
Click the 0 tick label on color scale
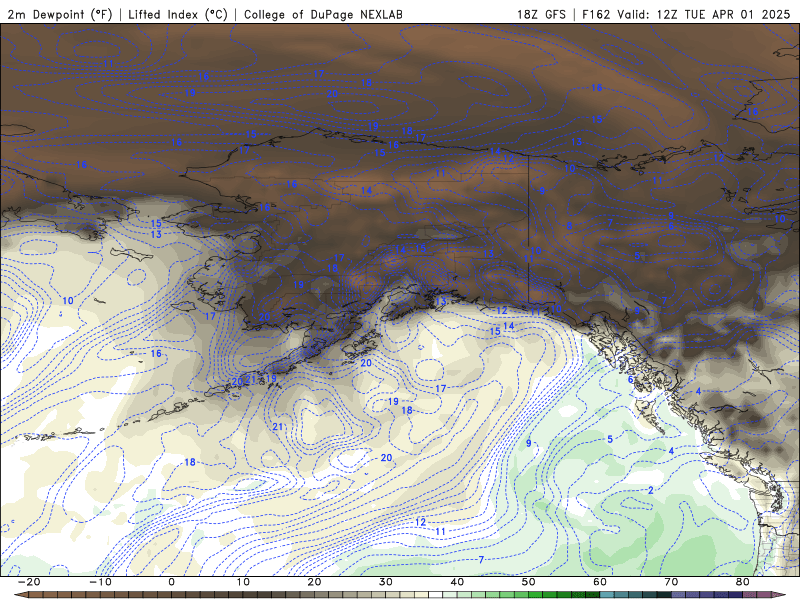coord(171,582)
